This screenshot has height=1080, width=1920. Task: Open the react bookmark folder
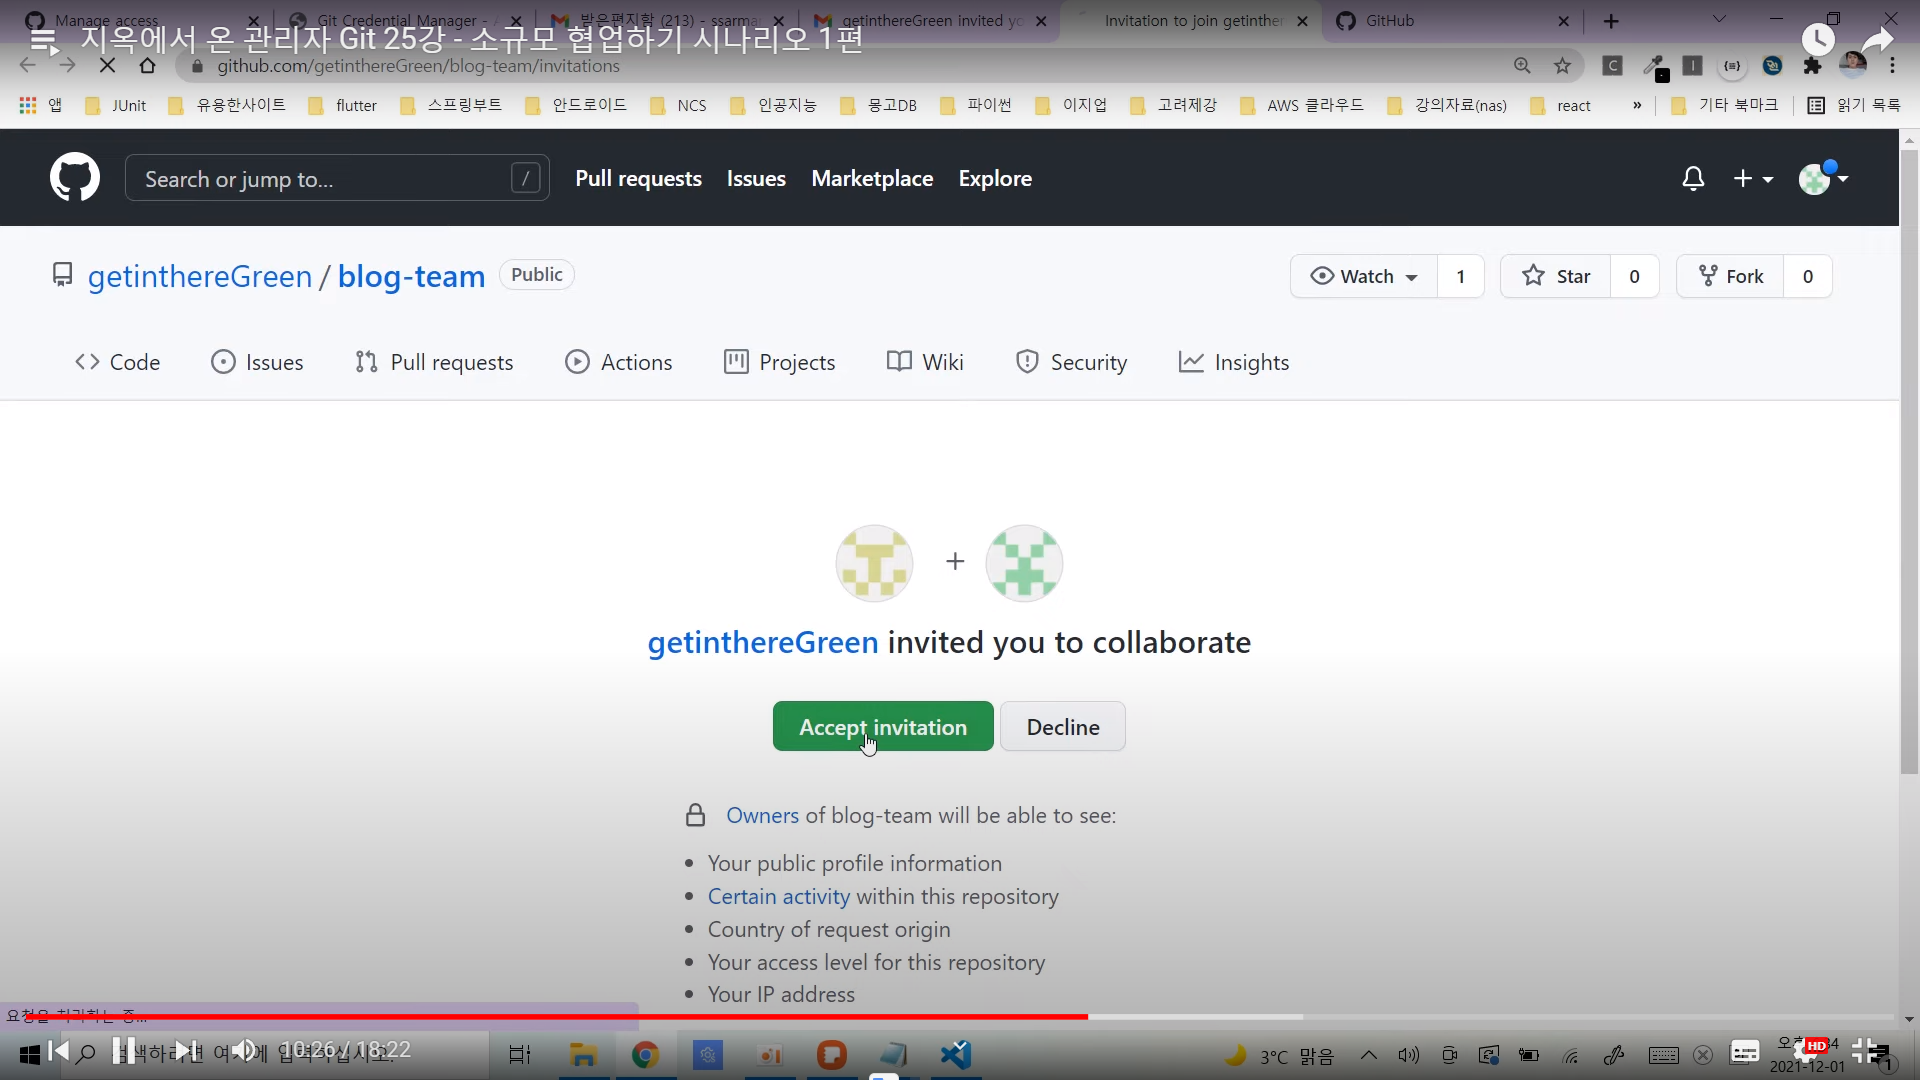[x=1561, y=105]
